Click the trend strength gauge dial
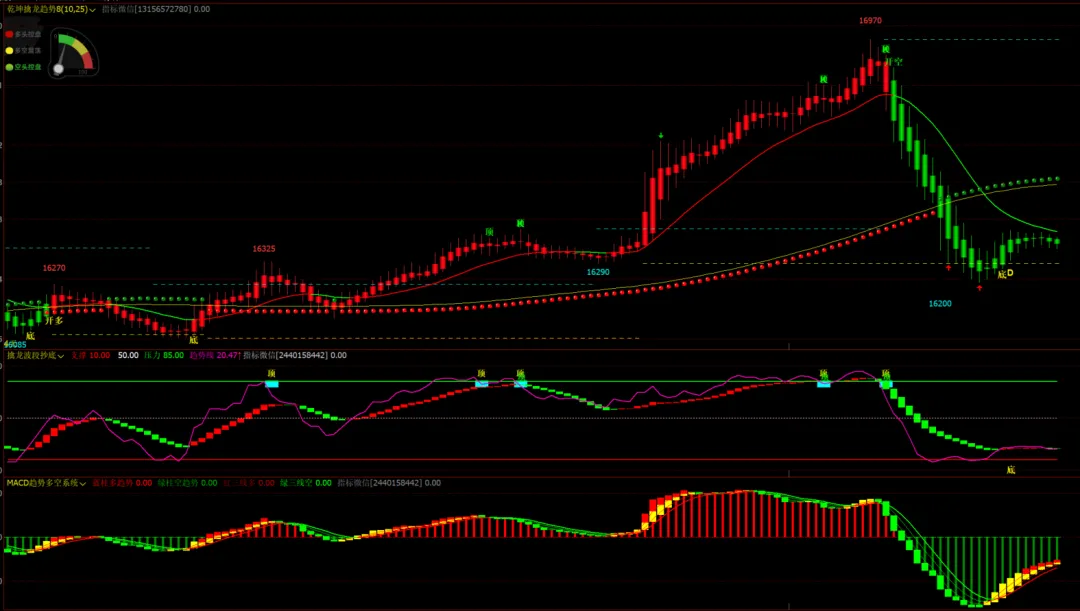 [74, 53]
